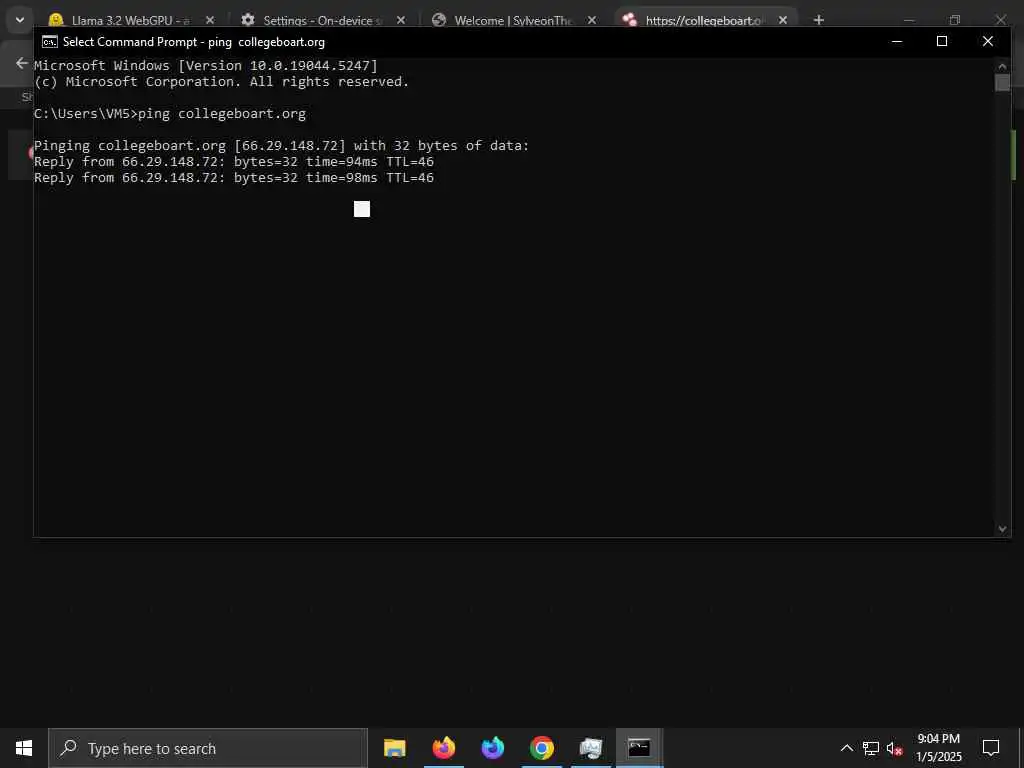Click the Settings gear tab favicon

click(248, 20)
